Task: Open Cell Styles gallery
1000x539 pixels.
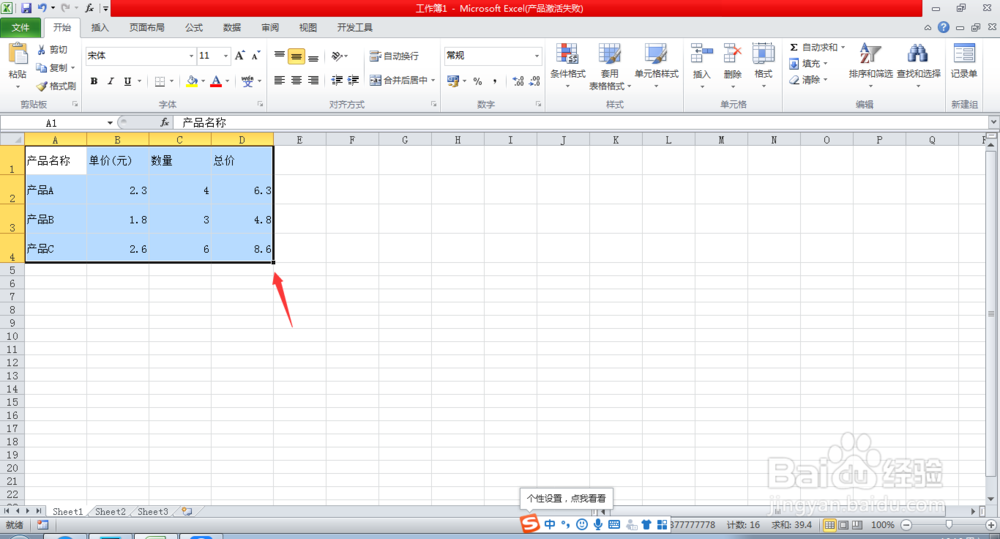Action: (x=656, y=65)
